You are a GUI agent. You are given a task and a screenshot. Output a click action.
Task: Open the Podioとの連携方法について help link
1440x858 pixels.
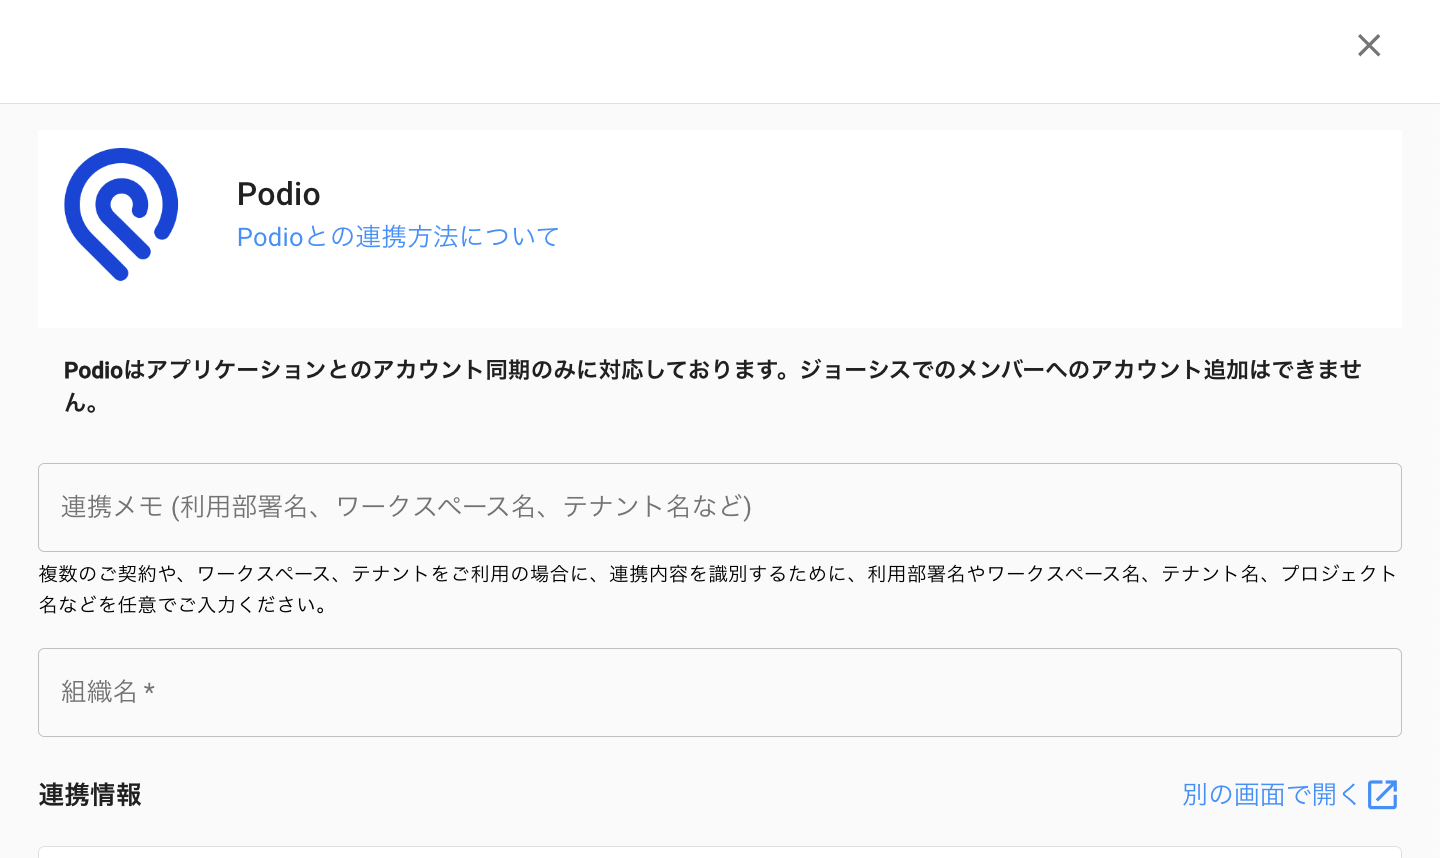click(x=398, y=237)
